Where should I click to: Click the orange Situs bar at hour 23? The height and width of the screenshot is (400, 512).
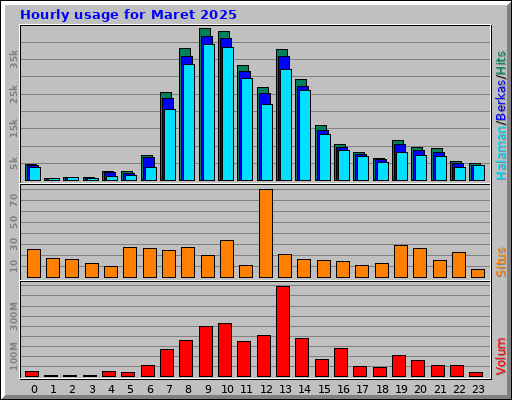click(478, 273)
